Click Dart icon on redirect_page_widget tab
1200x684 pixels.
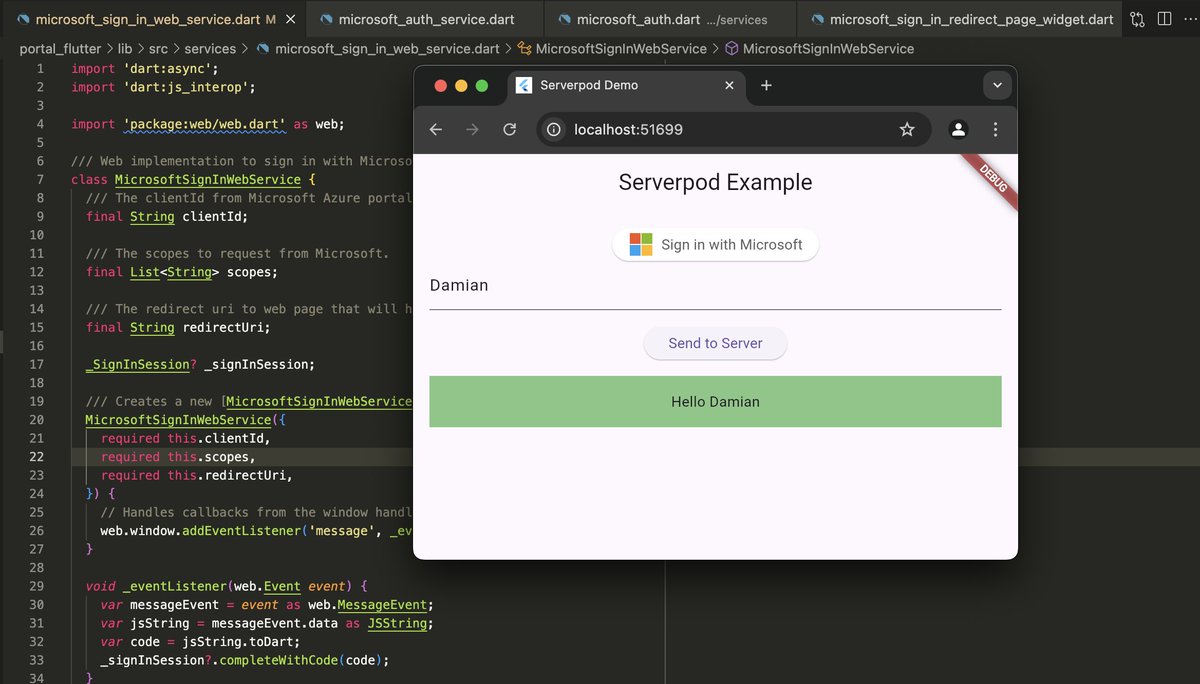[x=817, y=19]
